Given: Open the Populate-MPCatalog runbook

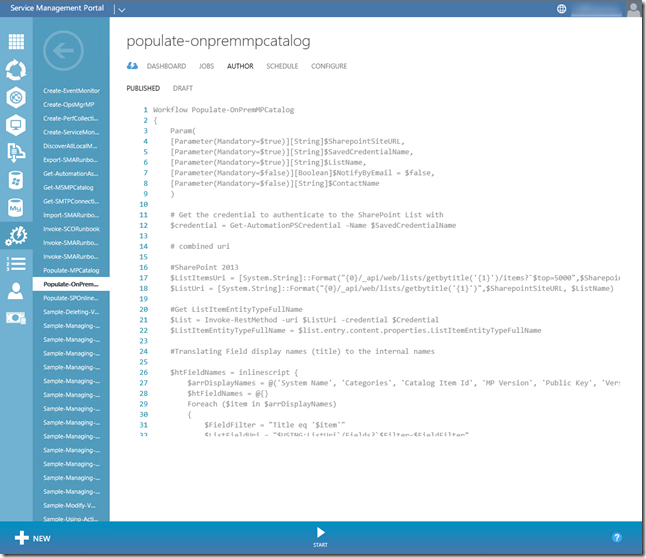Looking at the screenshot, I should [71, 271].
